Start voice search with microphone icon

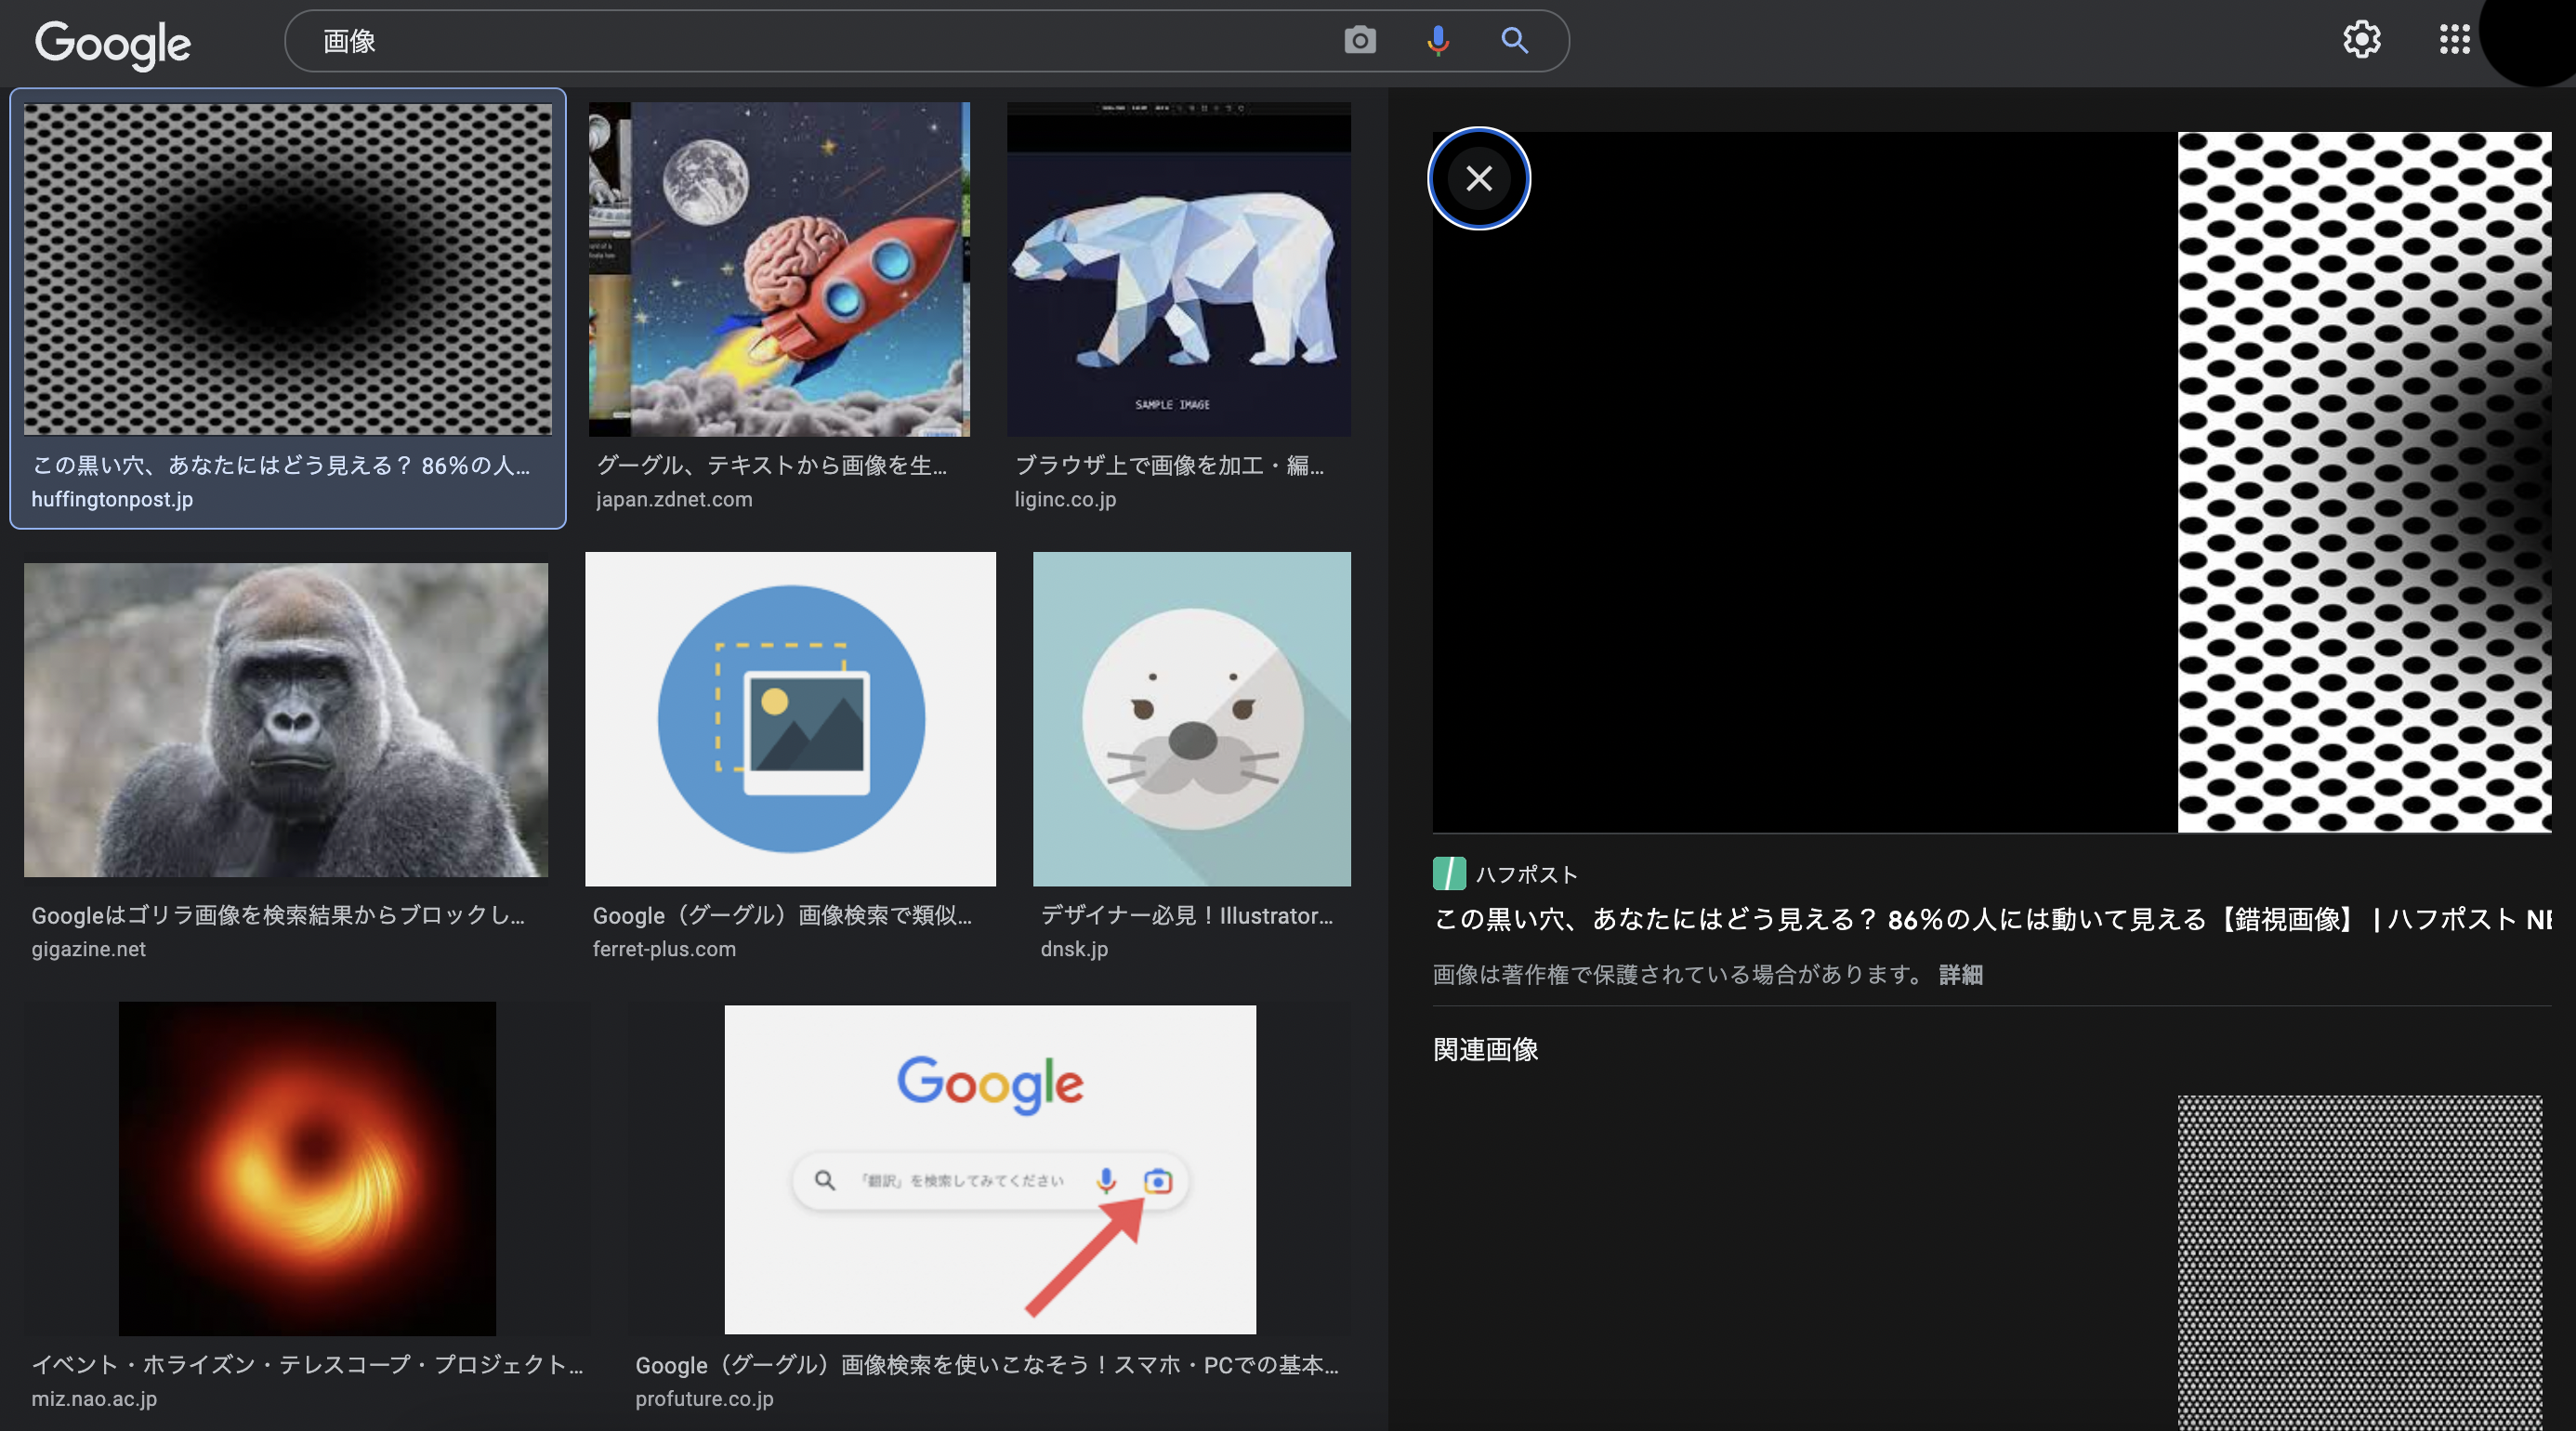point(1437,41)
